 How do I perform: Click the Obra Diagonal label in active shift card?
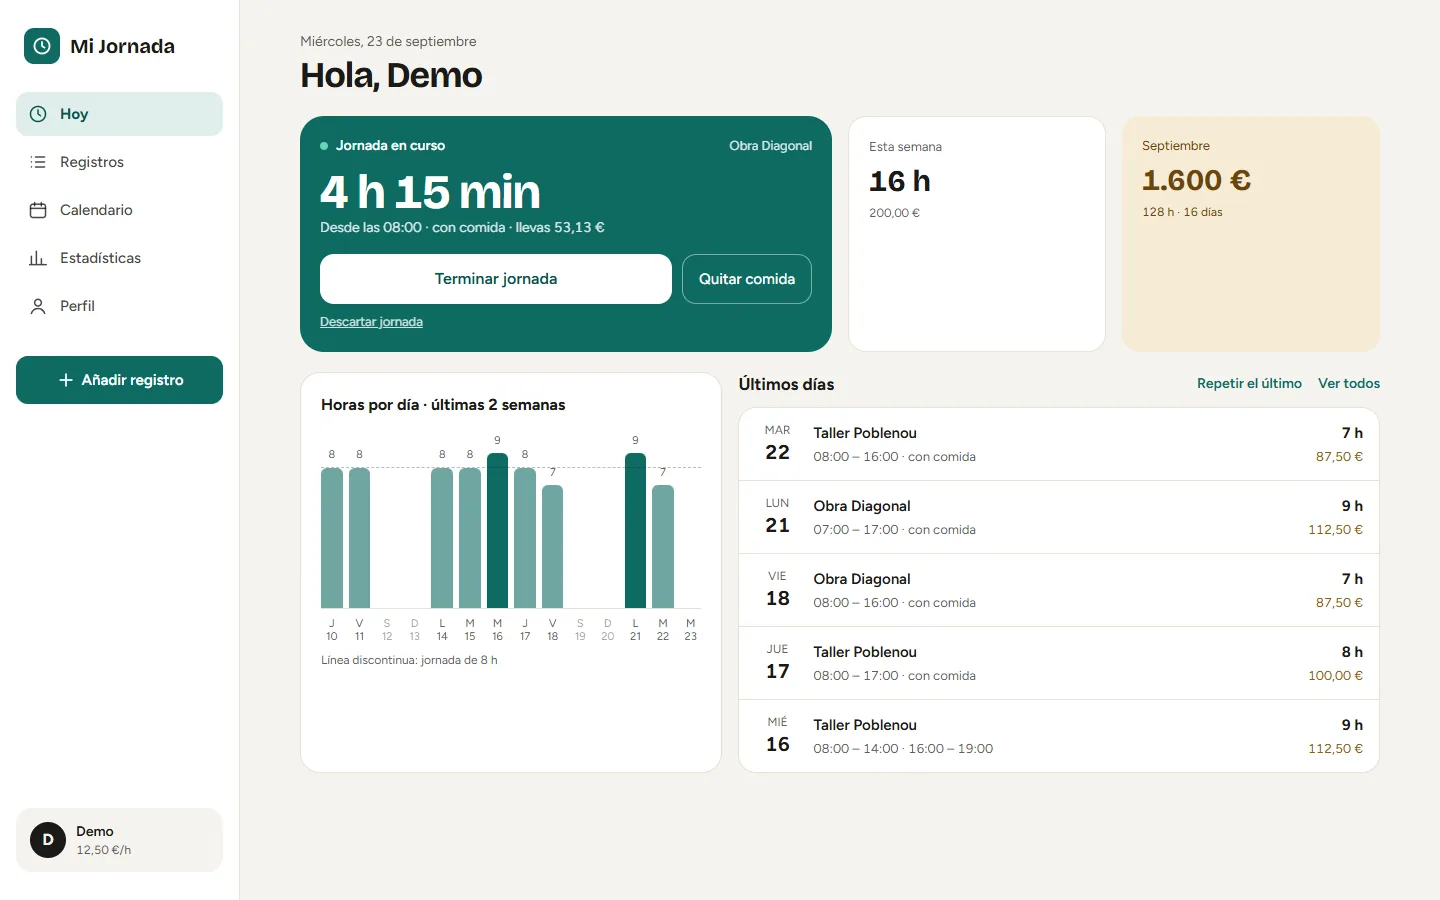(770, 146)
